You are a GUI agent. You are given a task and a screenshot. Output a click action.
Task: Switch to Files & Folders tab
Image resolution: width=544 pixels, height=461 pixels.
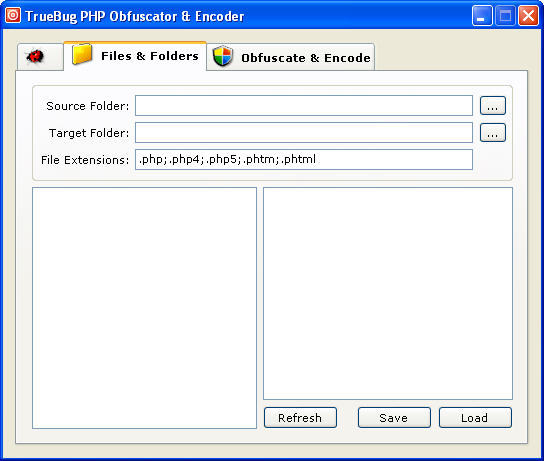135,56
